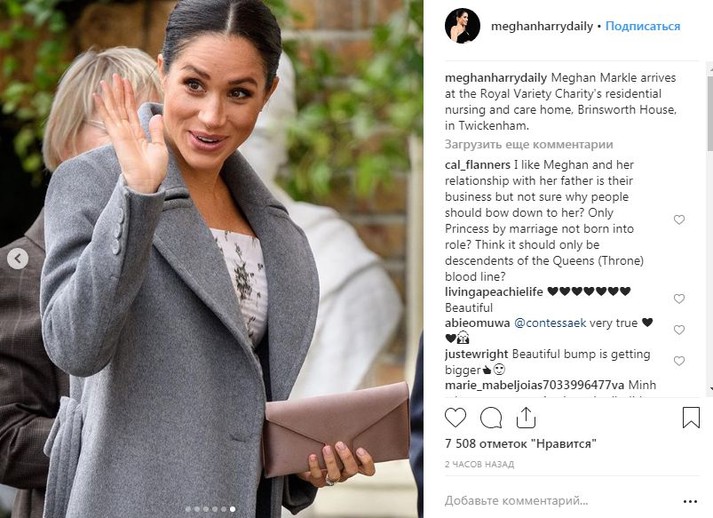Share the post using the upload arrow icon
This screenshot has width=713, height=518.
point(526,417)
